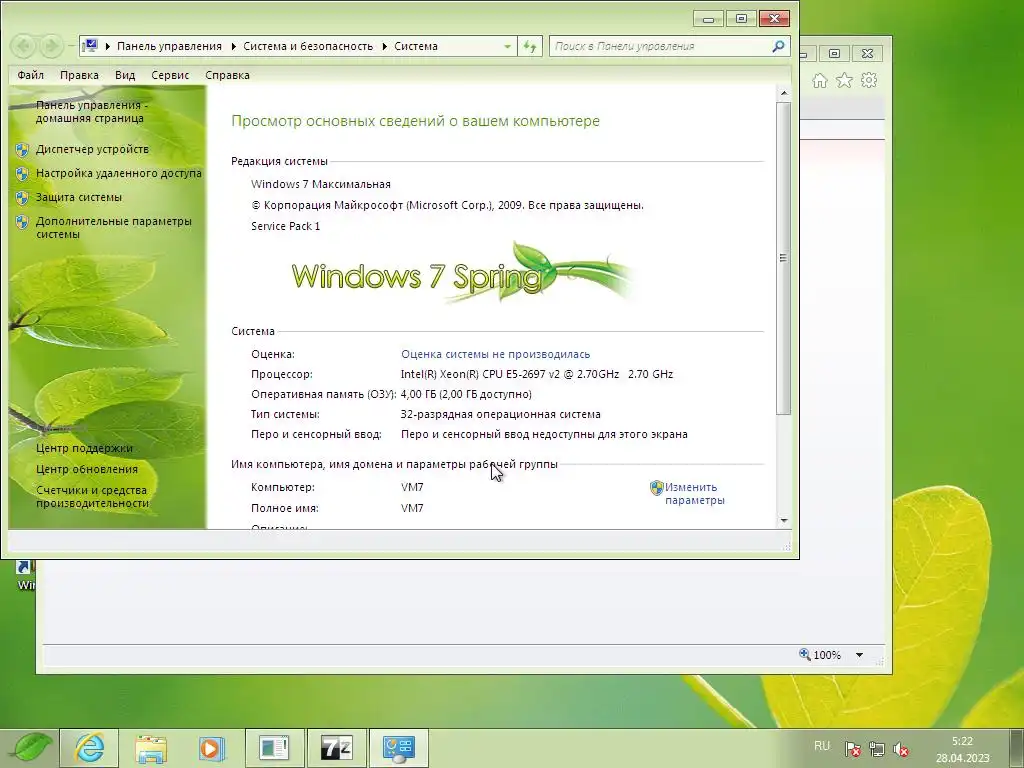Expand arrow after Панель управления breadcrumb

233,46
